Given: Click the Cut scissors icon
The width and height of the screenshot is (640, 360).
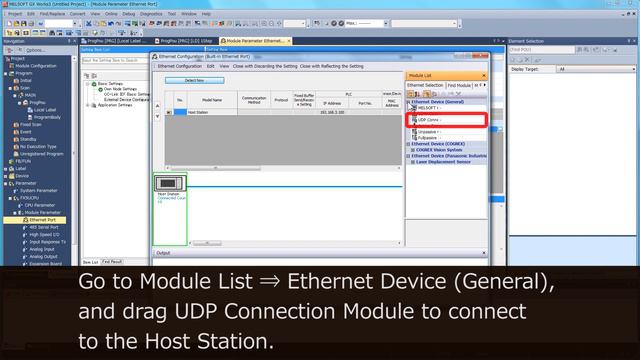Looking at the screenshot, I should coord(89,24).
